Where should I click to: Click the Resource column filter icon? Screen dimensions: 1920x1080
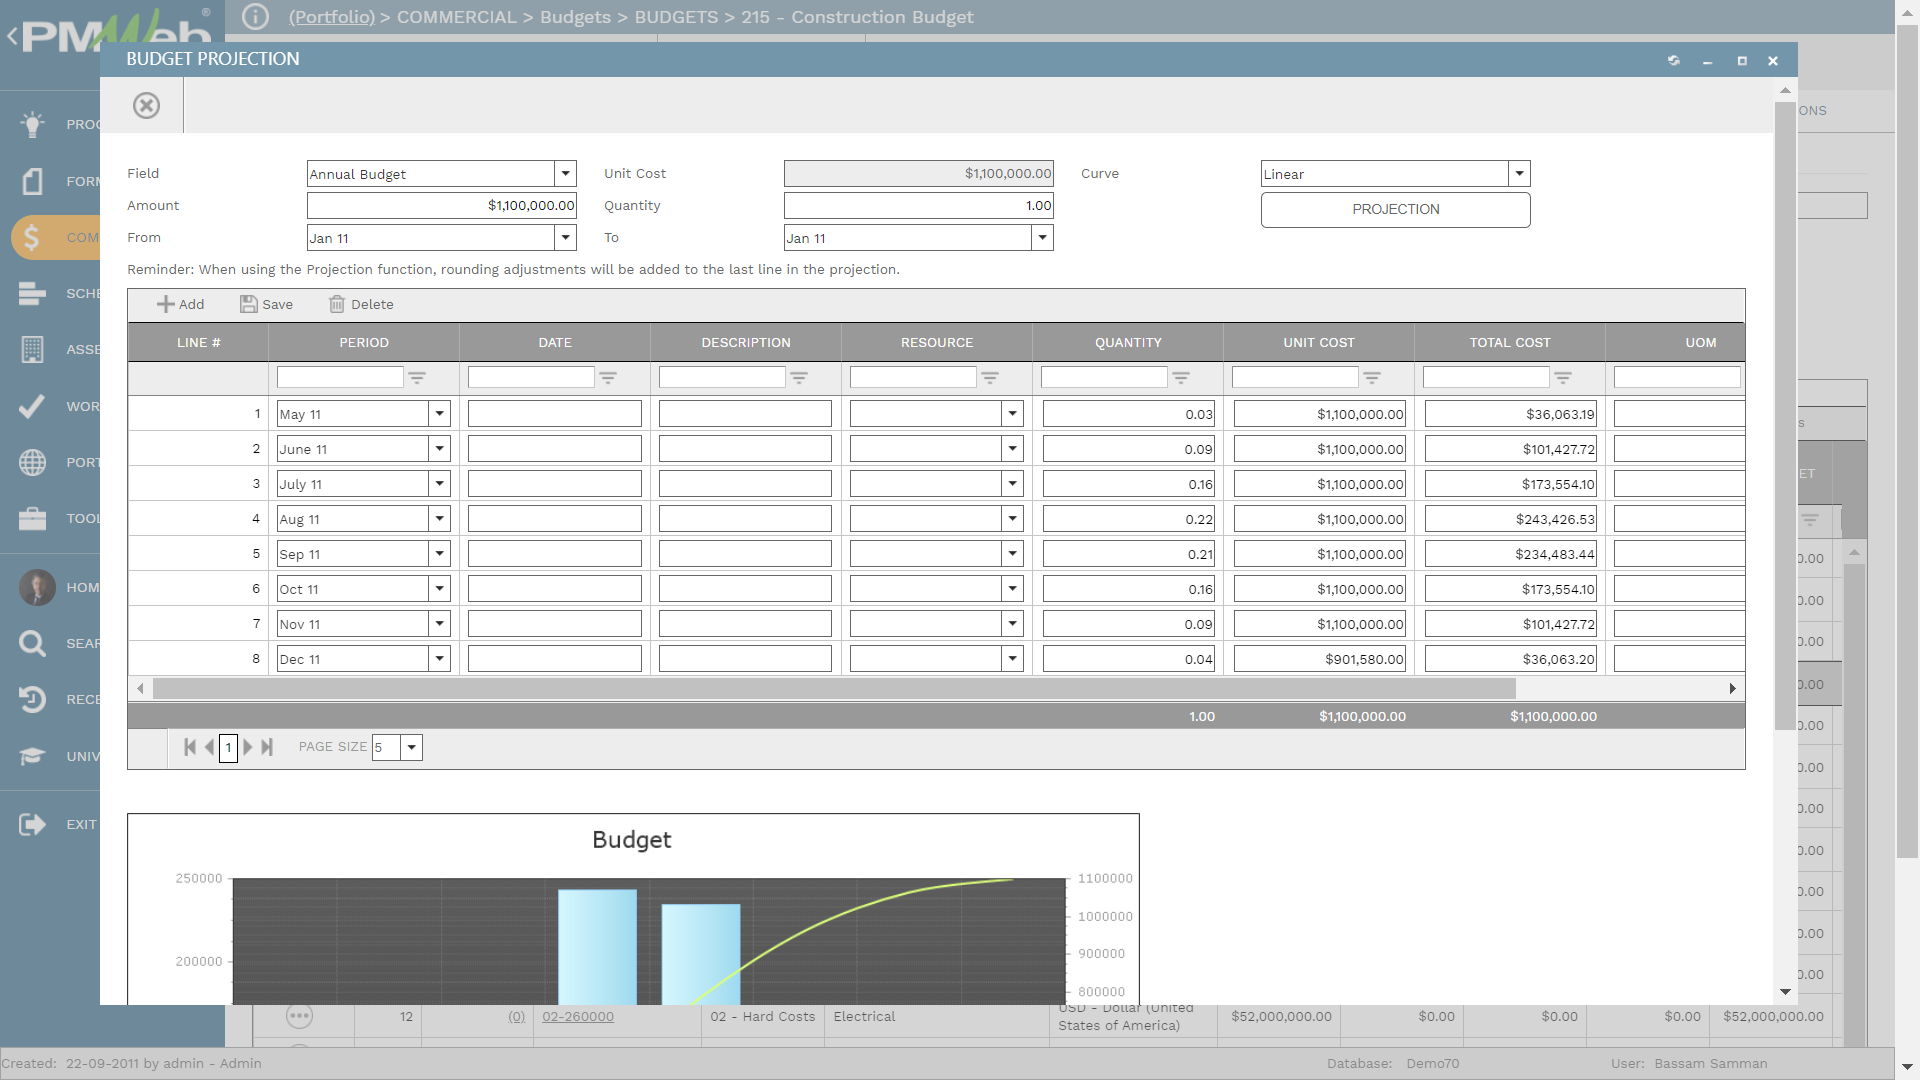[990, 378]
